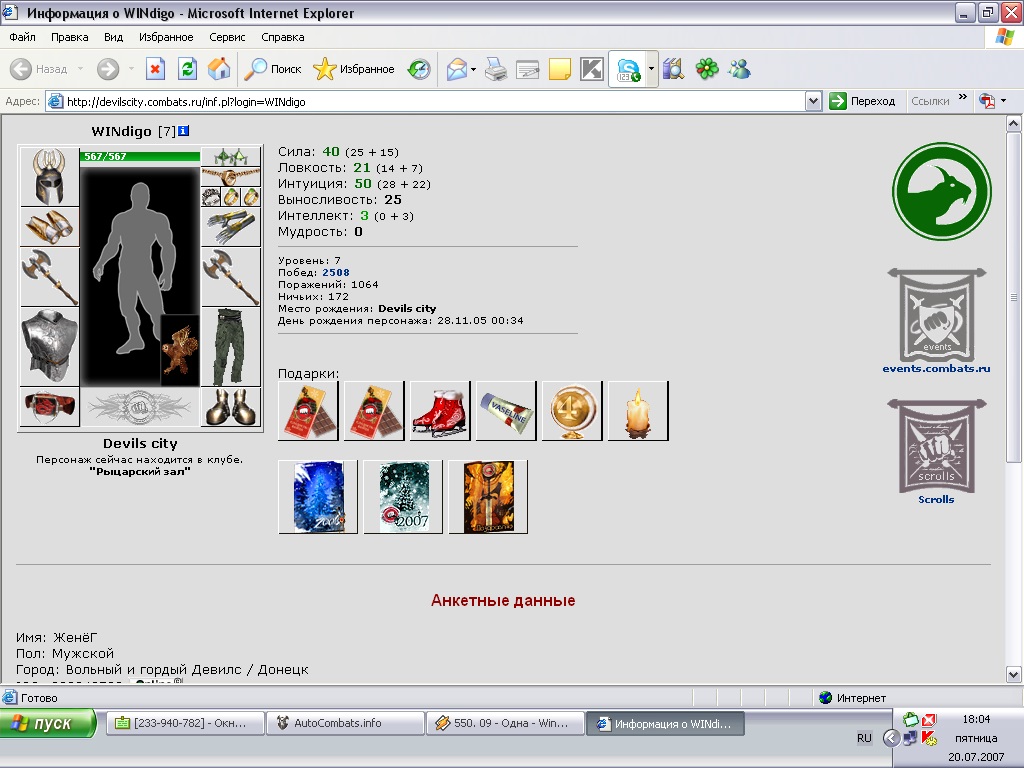Click the 567/567 health bar
The image size is (1024, 768).
coord(140,157)
